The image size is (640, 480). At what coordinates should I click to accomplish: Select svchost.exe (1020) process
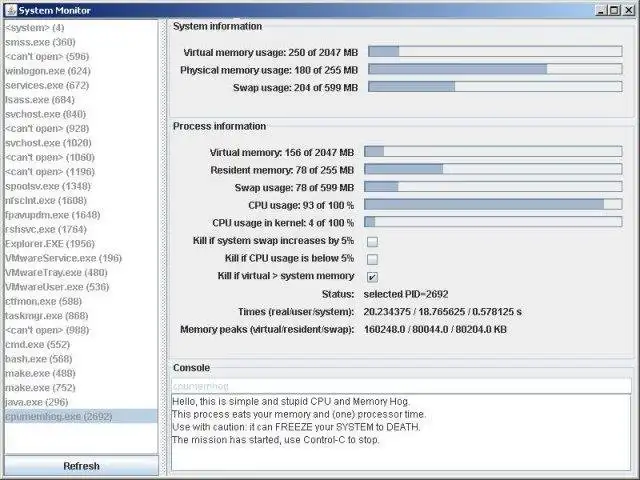(x=81, y=143)
